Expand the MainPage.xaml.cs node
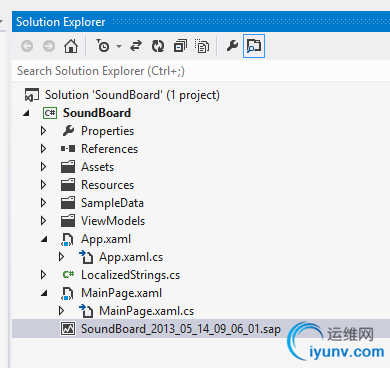Viewport: 390px width, 368px height. click(x=61, y=311)
